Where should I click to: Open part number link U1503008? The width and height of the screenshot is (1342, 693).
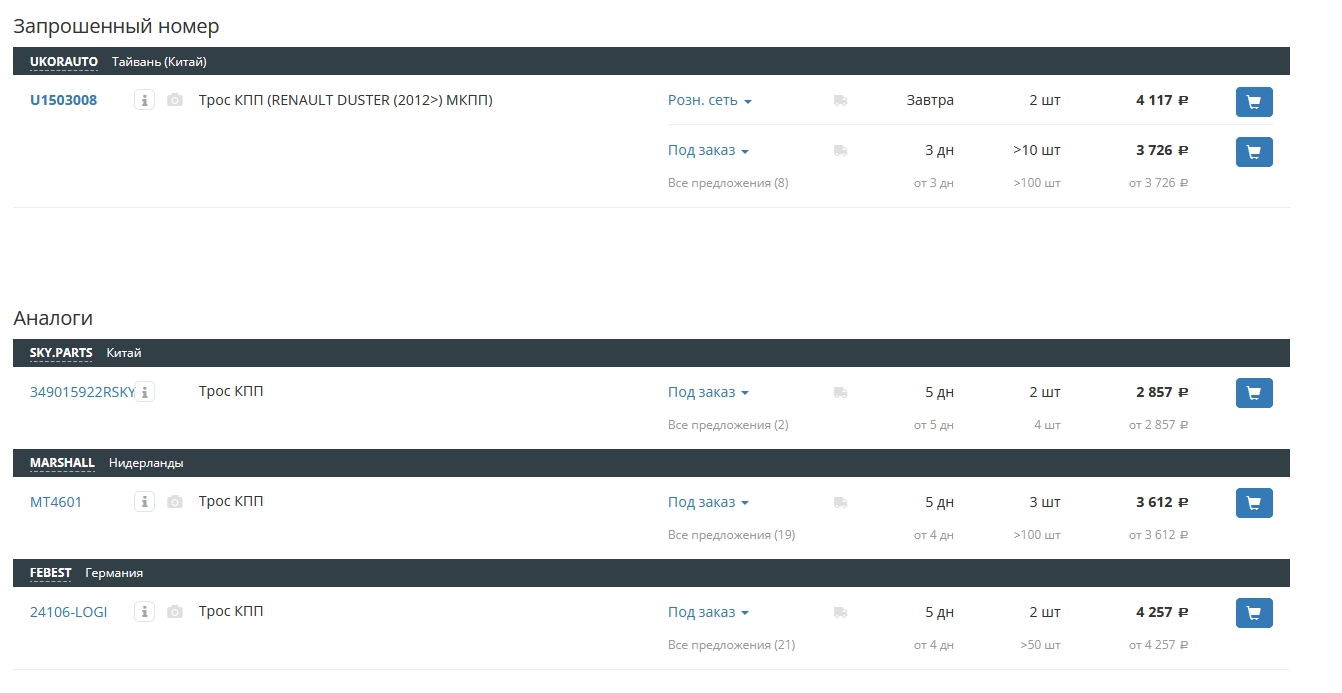pos(64,100)
